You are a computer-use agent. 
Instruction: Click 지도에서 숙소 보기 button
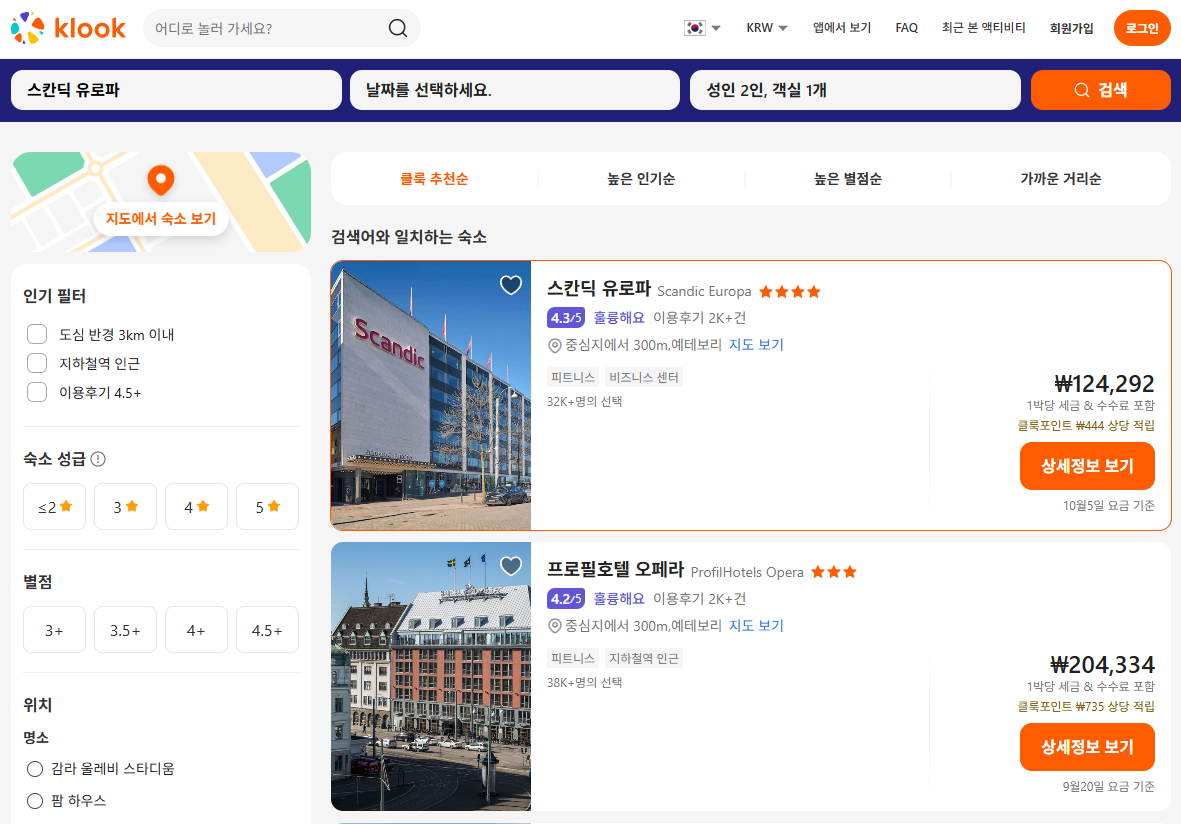160,218
